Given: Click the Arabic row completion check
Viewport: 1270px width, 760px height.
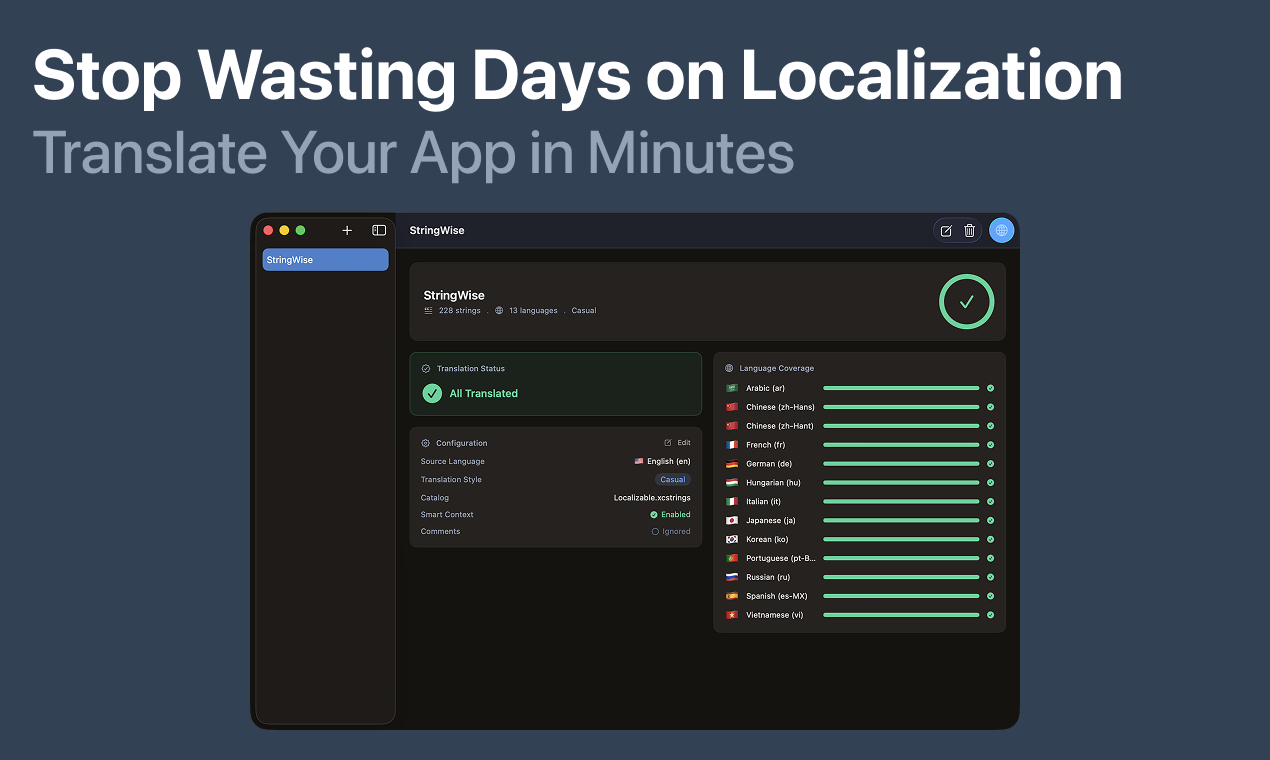Looking at the screenshot, I should 990,388.
